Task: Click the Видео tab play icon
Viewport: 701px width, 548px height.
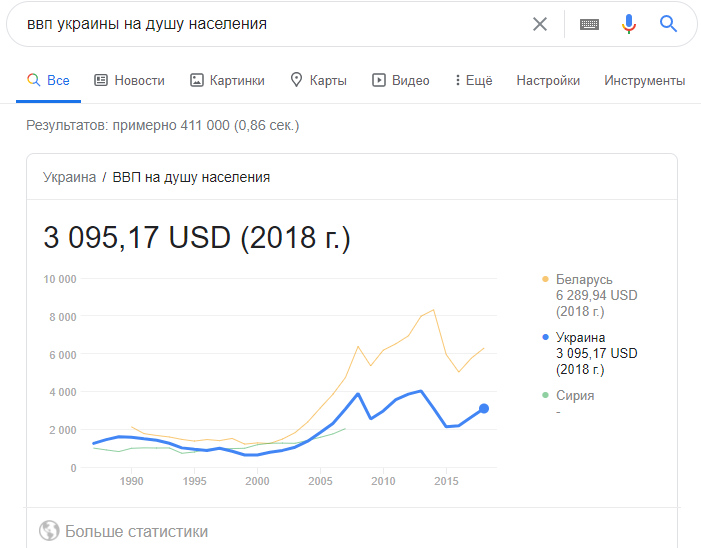Action: [x=379, y=80]
